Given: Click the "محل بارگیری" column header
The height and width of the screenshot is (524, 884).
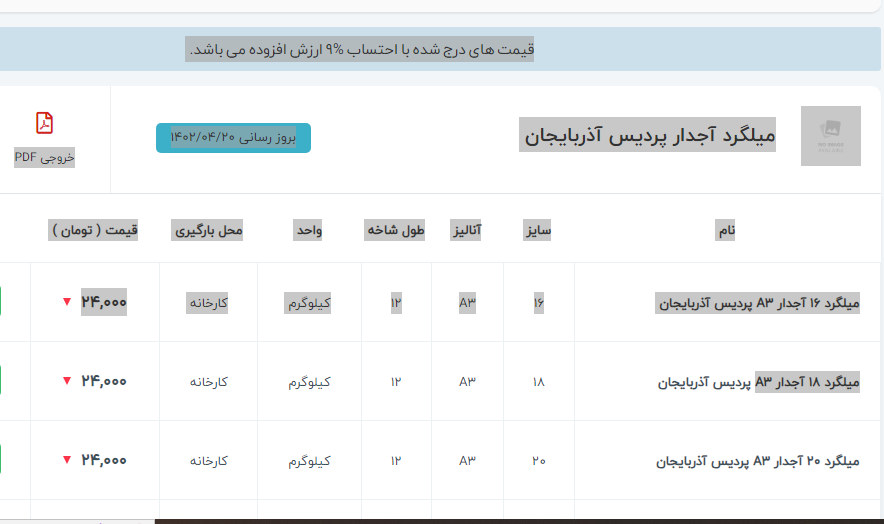Looking at the screenshot, I should [208, 231].
